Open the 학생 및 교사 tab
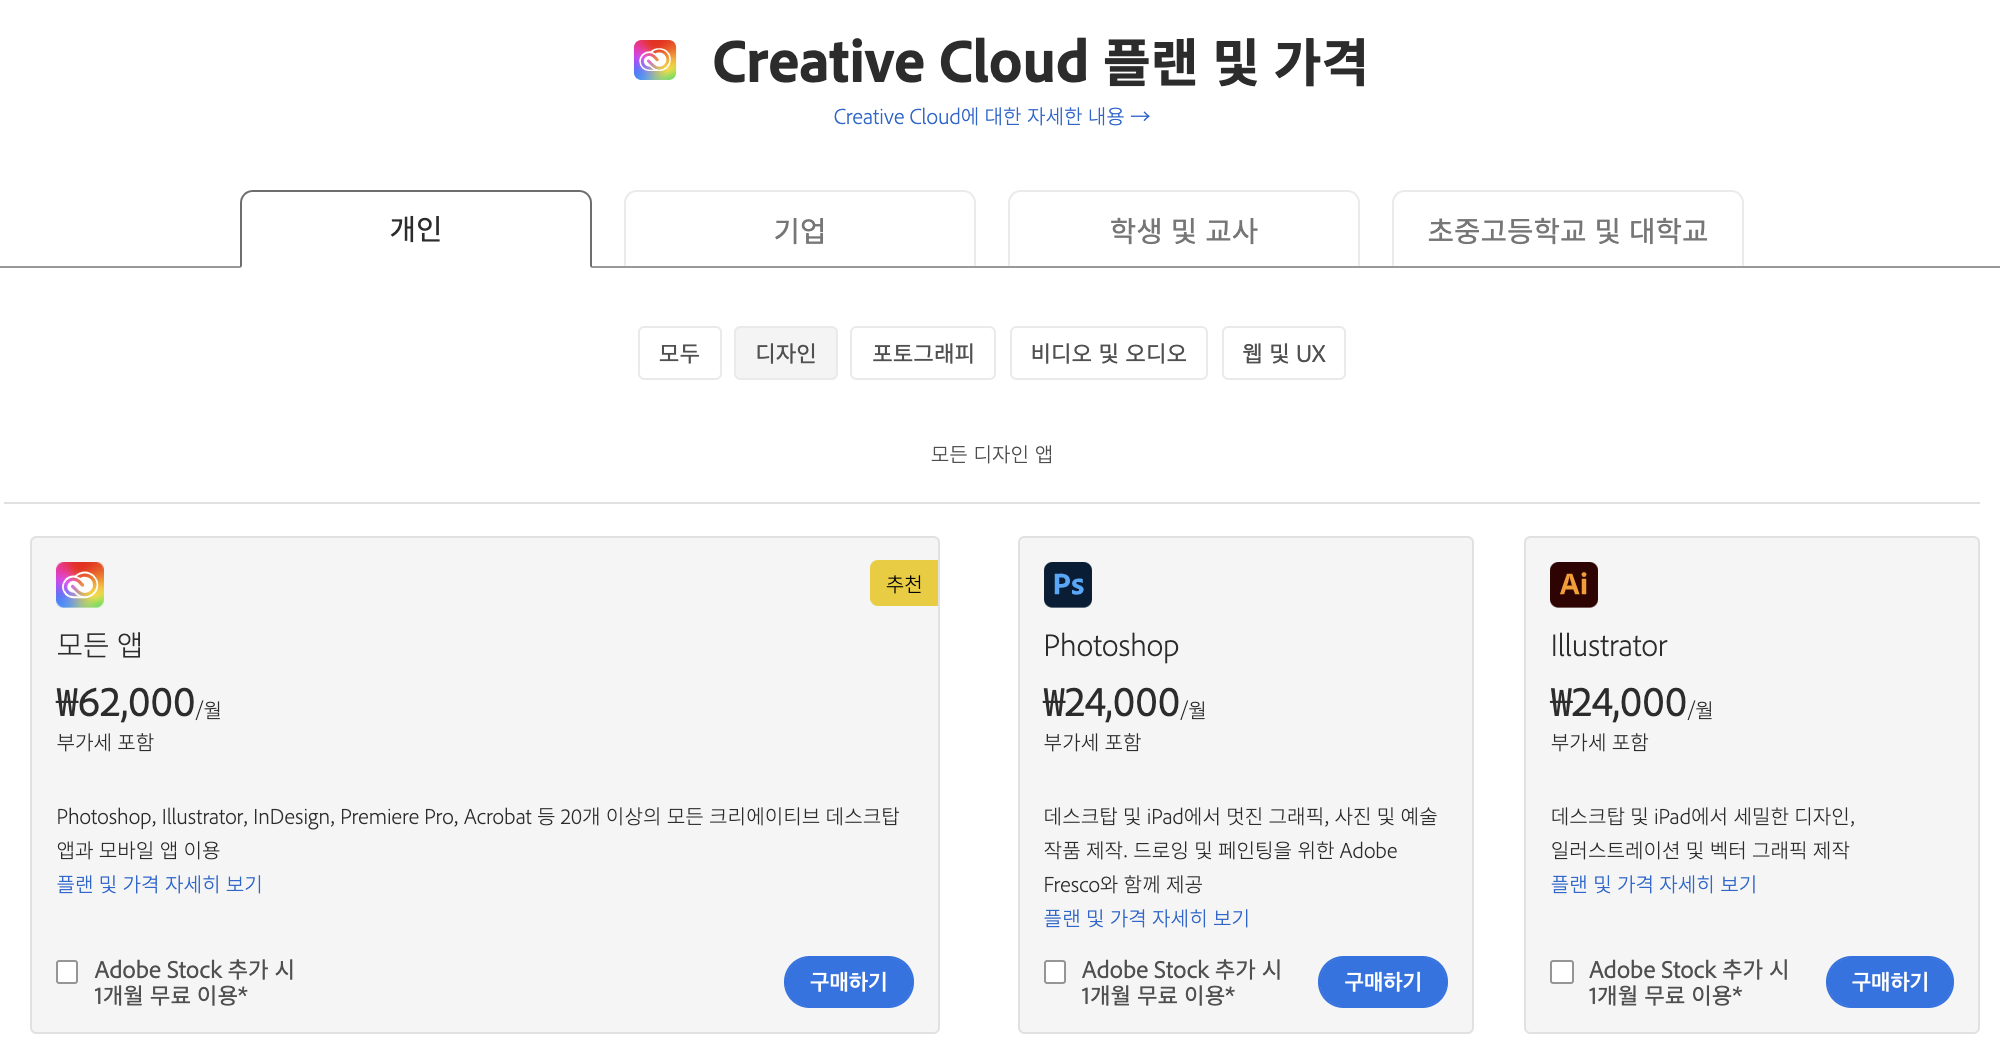Screen dimensions: 2000x1064 [x=1184, y=230]
